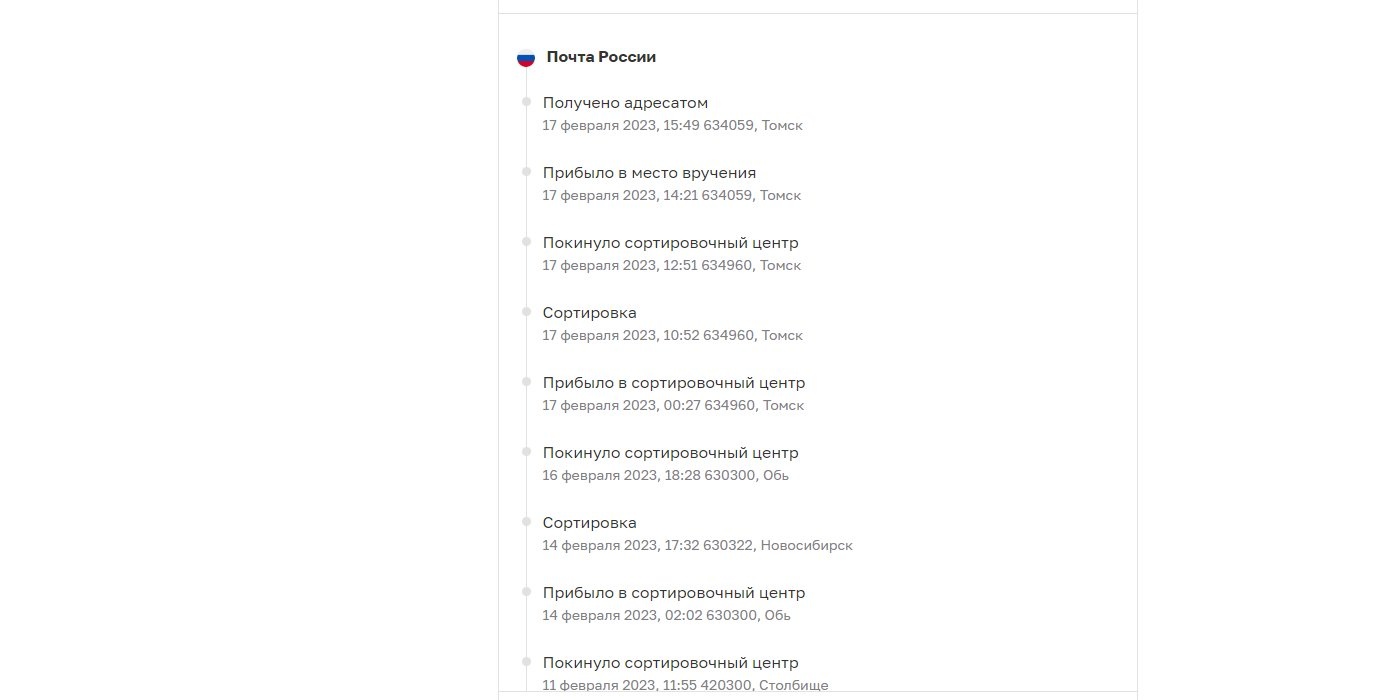Select the Почта России carrier heading
This screenshot has width=1394, height=700.
(601, 57)
